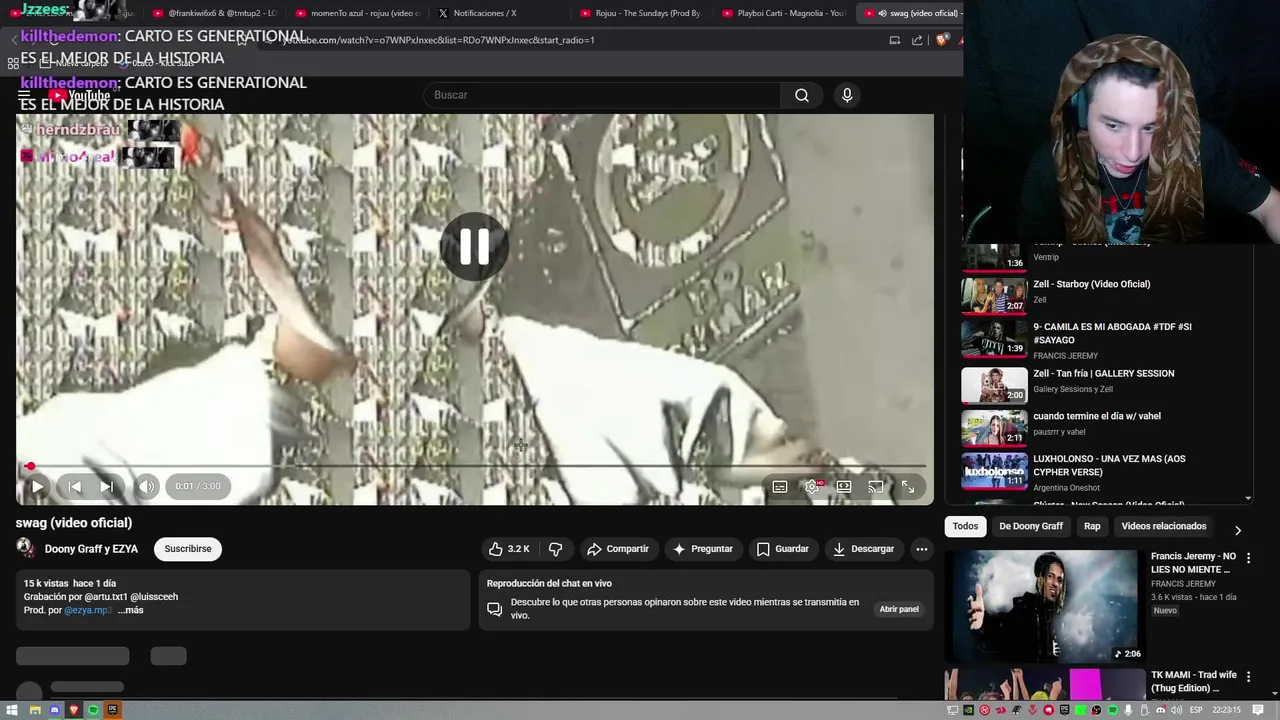Show more filter chips arrow

point(1238,530)
